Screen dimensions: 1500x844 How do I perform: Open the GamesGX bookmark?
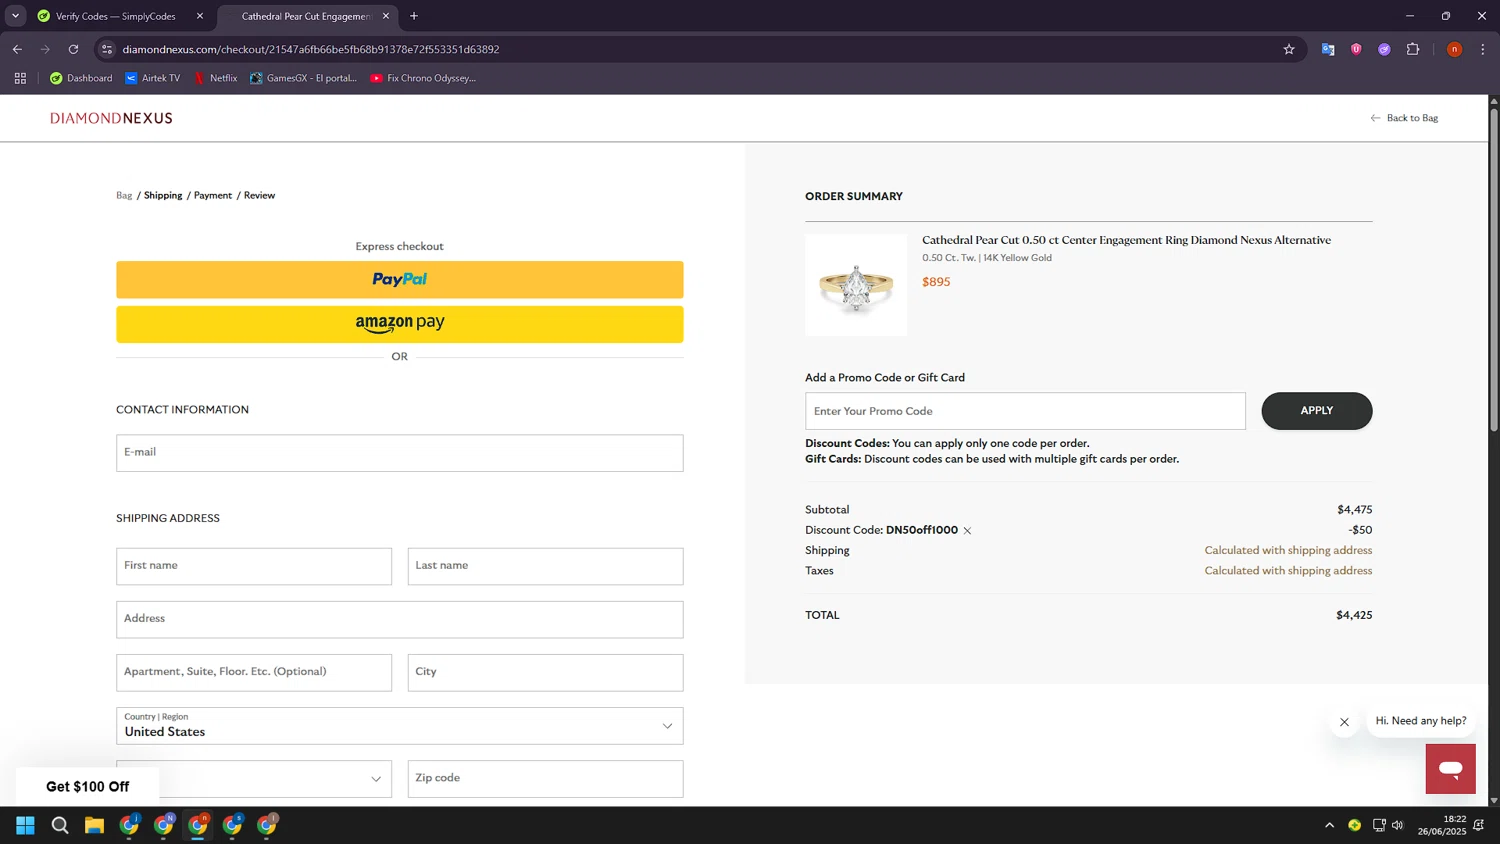click(303, 78)
